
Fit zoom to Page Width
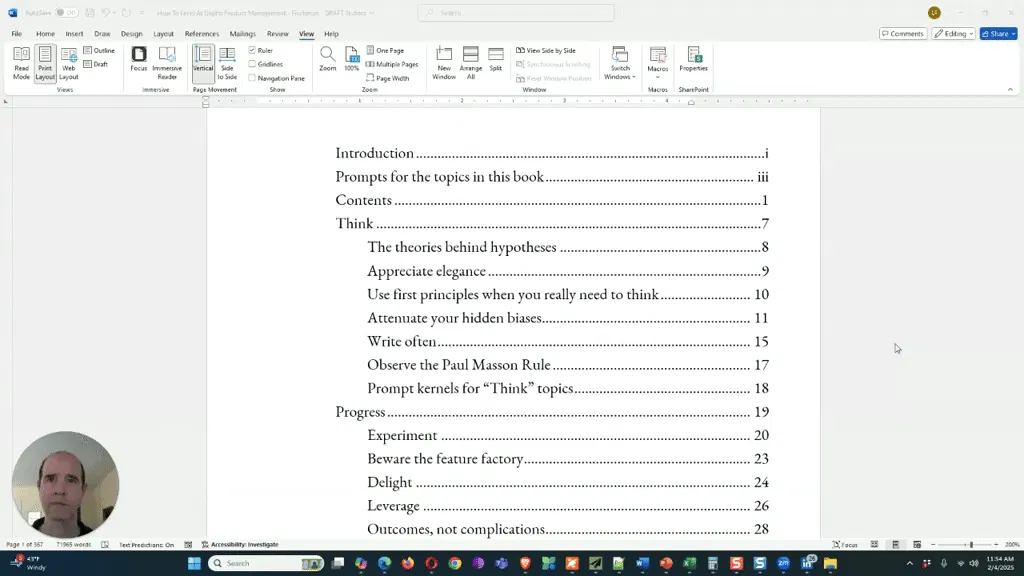(x=388, y=78)
